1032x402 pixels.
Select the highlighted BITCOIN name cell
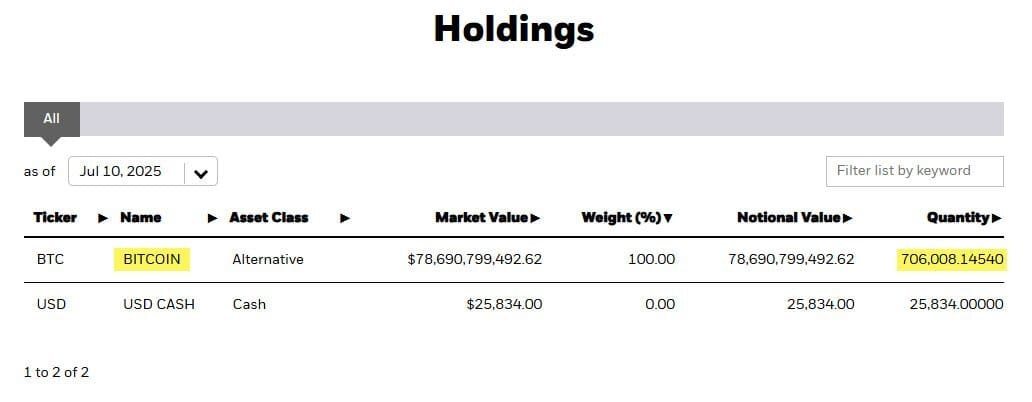point(152,259)
